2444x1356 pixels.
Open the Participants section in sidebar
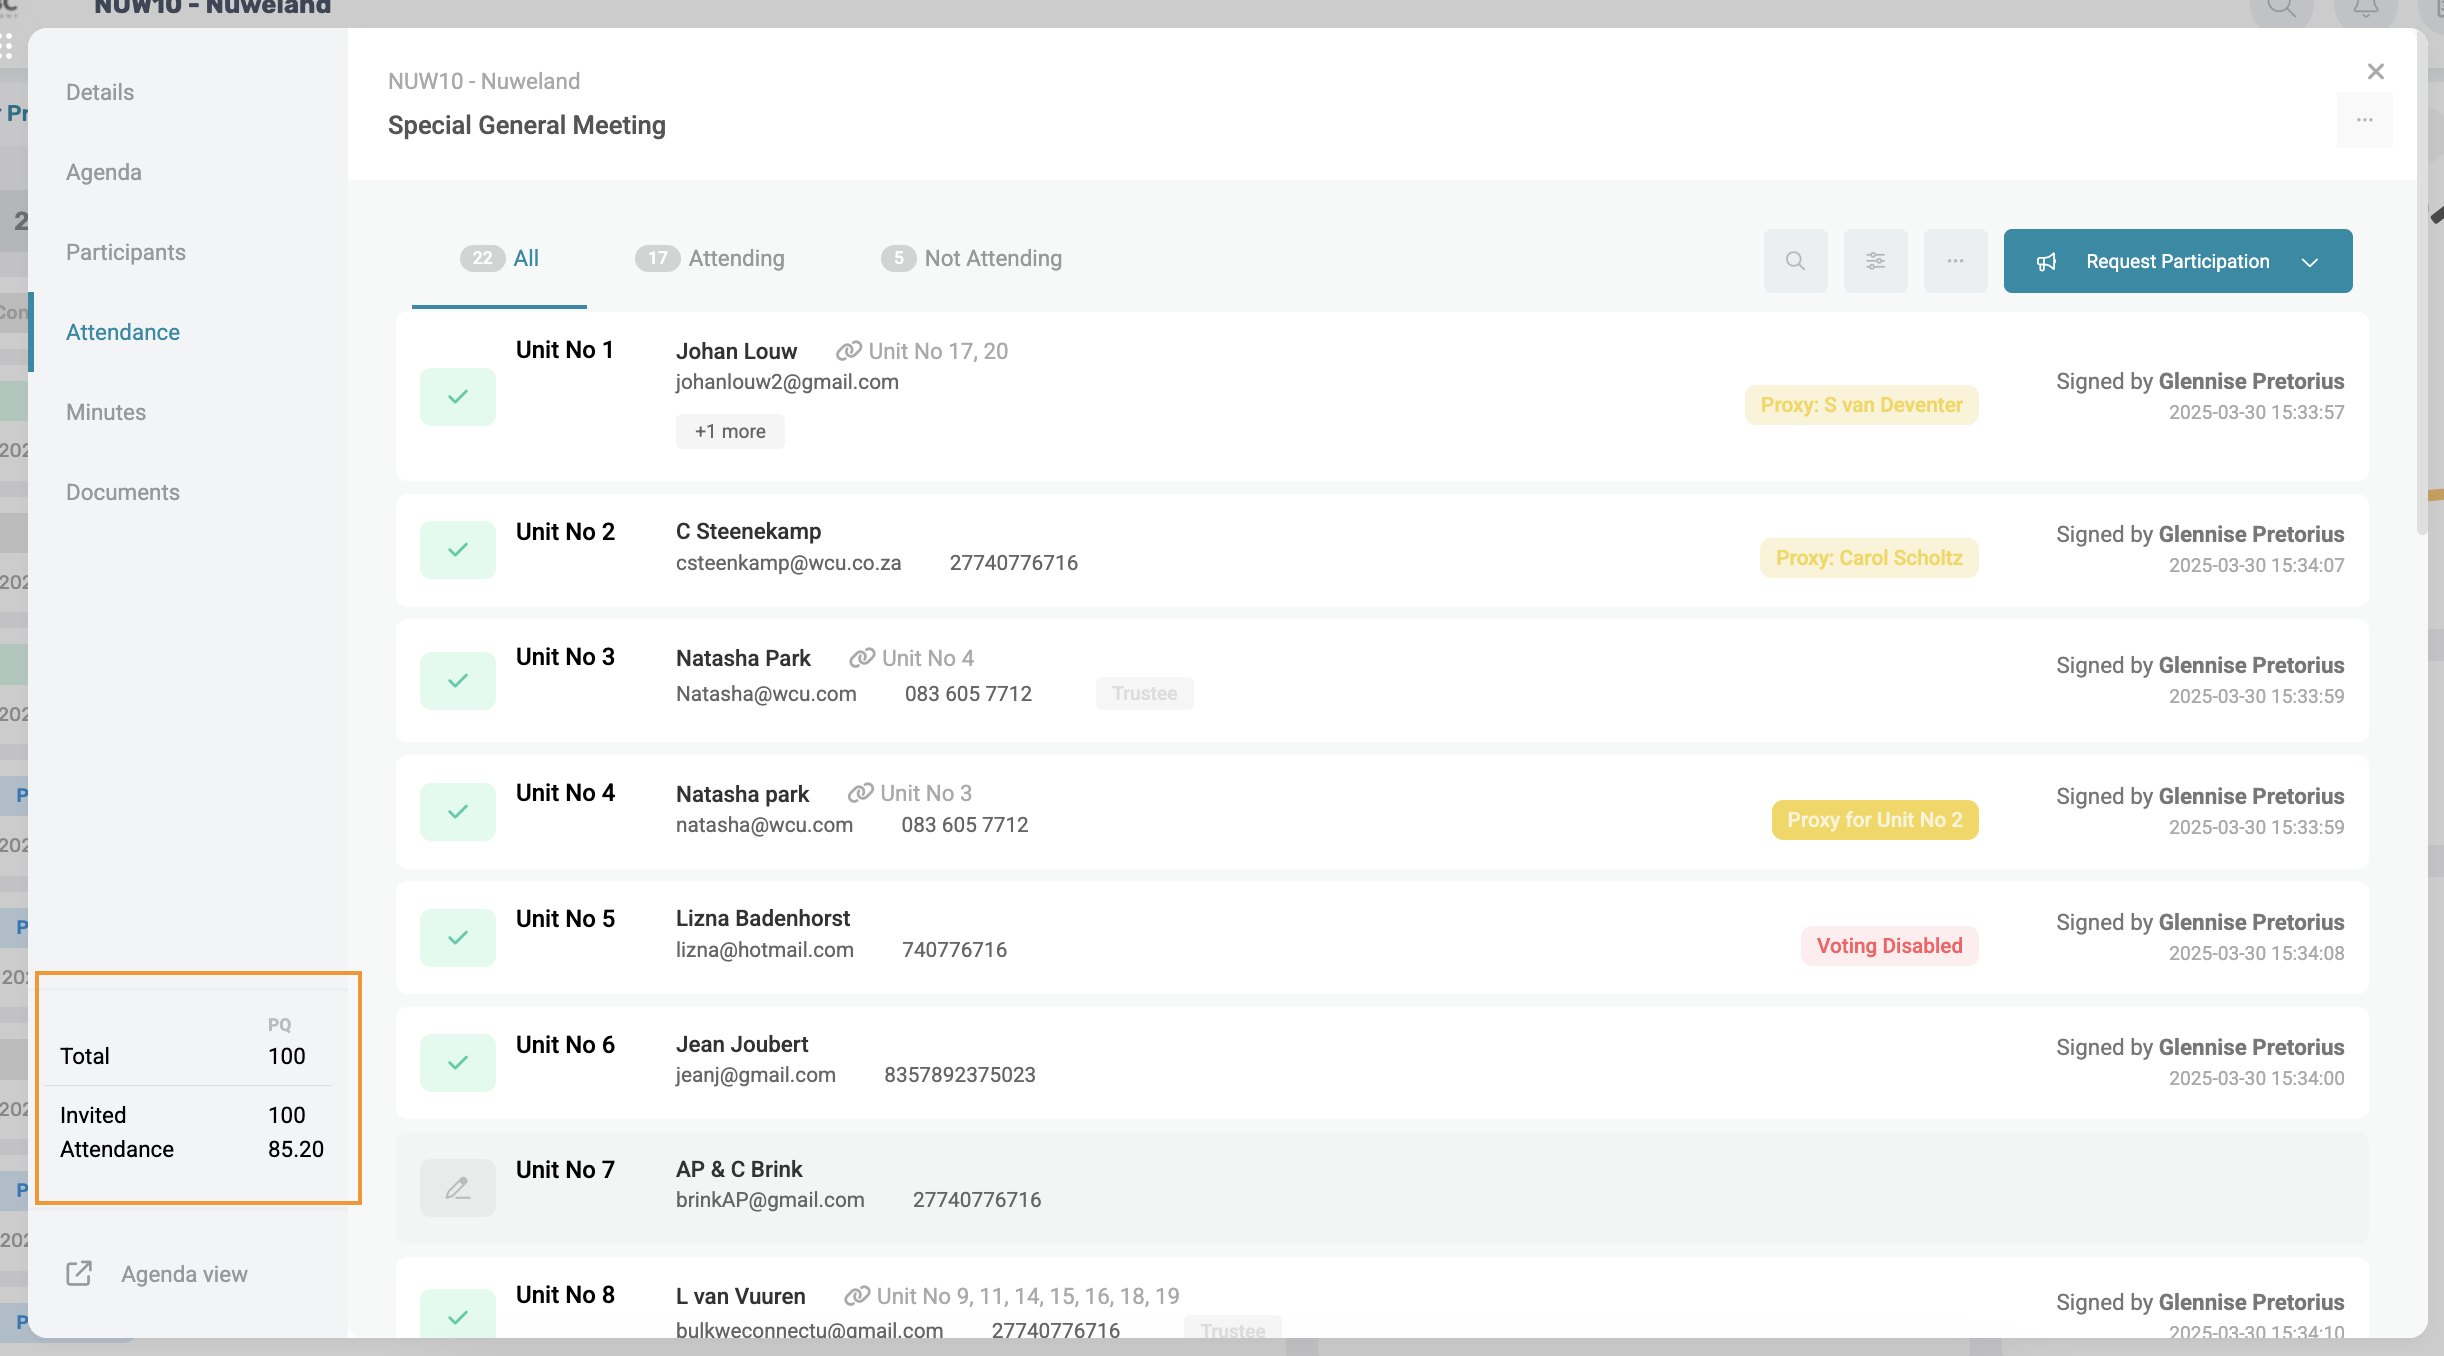(126, 252)
